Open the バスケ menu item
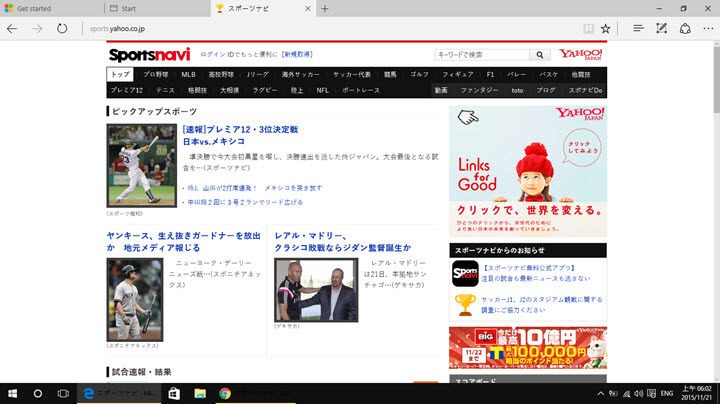The height and width of the screenshot is (404, 720). coord(549,74)
